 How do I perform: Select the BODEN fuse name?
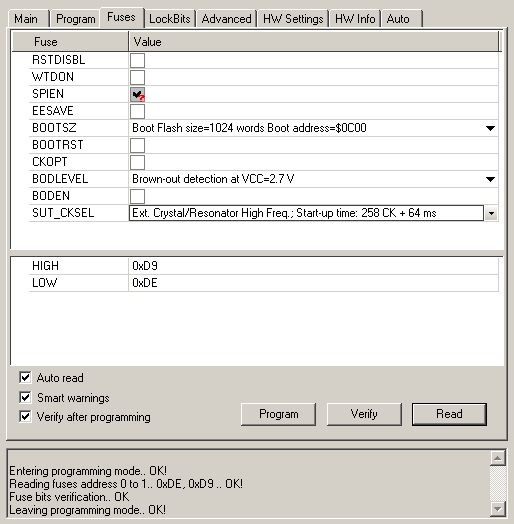(51, 196)
